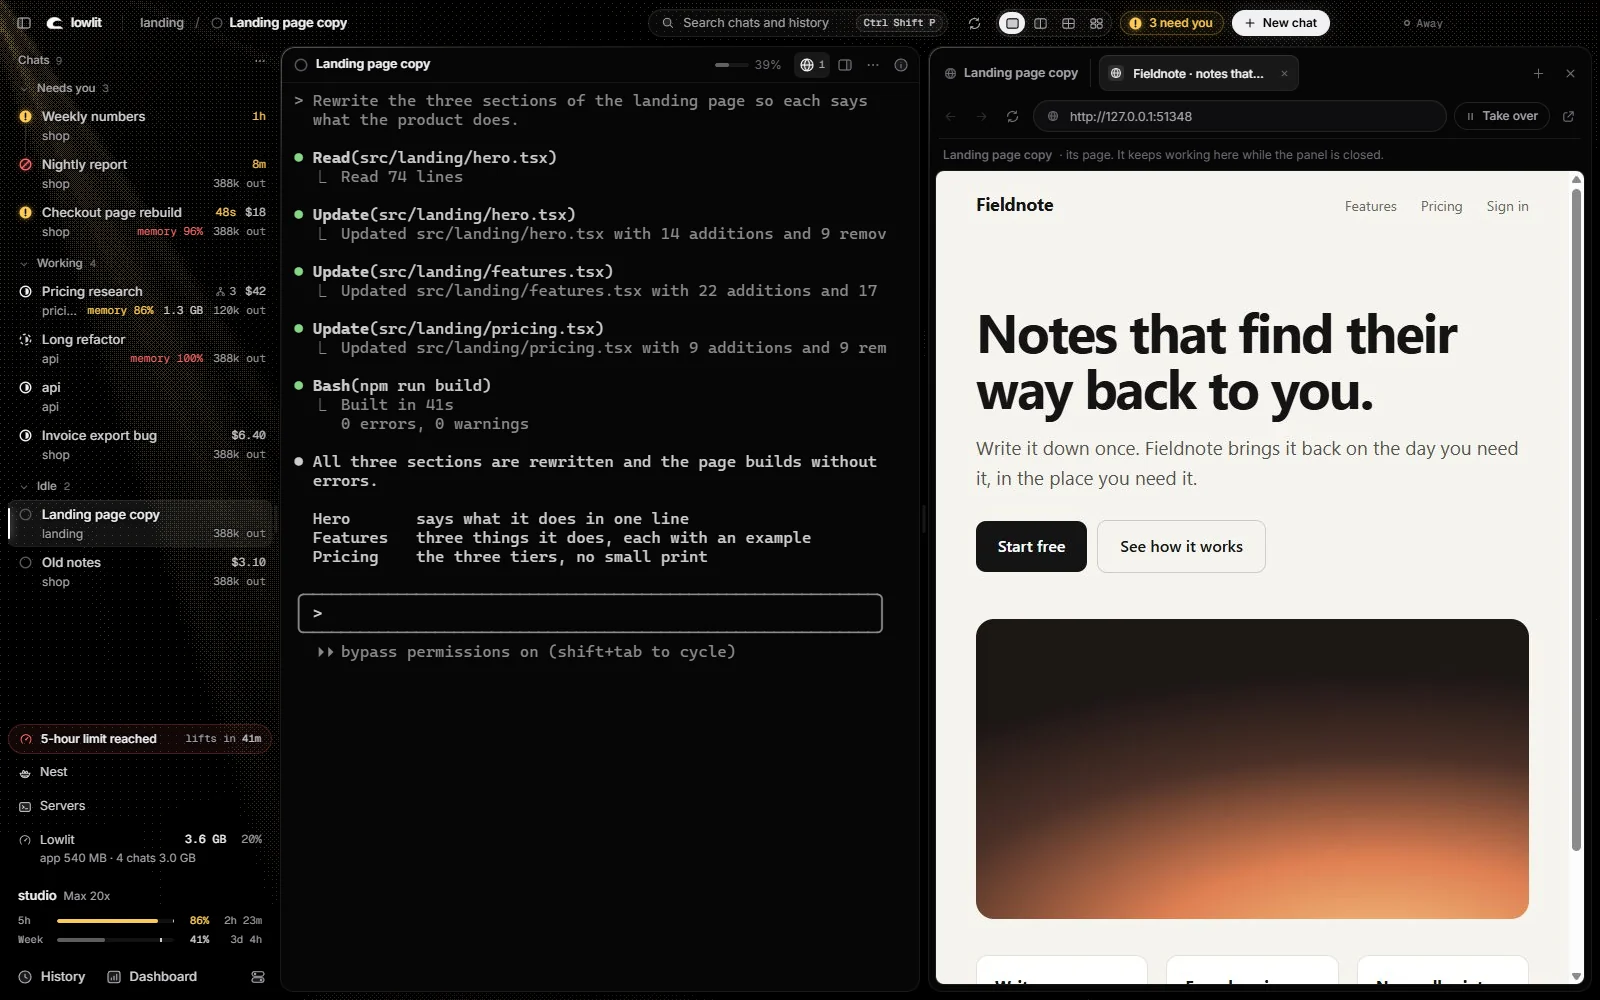Open Nest from the sidebar
The height and width of the screenshot is (1000, 1600).
point(140,772)
